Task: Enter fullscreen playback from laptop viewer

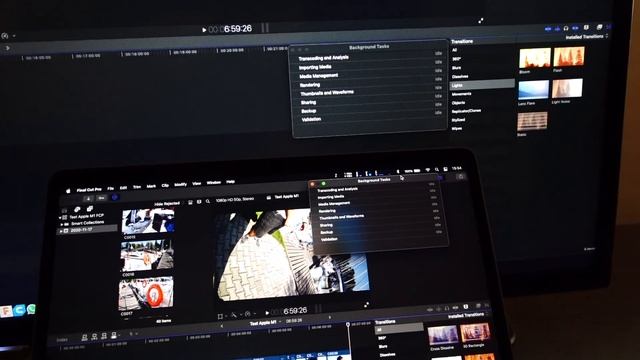Action: pyautogui.click(x=367, y=304)
